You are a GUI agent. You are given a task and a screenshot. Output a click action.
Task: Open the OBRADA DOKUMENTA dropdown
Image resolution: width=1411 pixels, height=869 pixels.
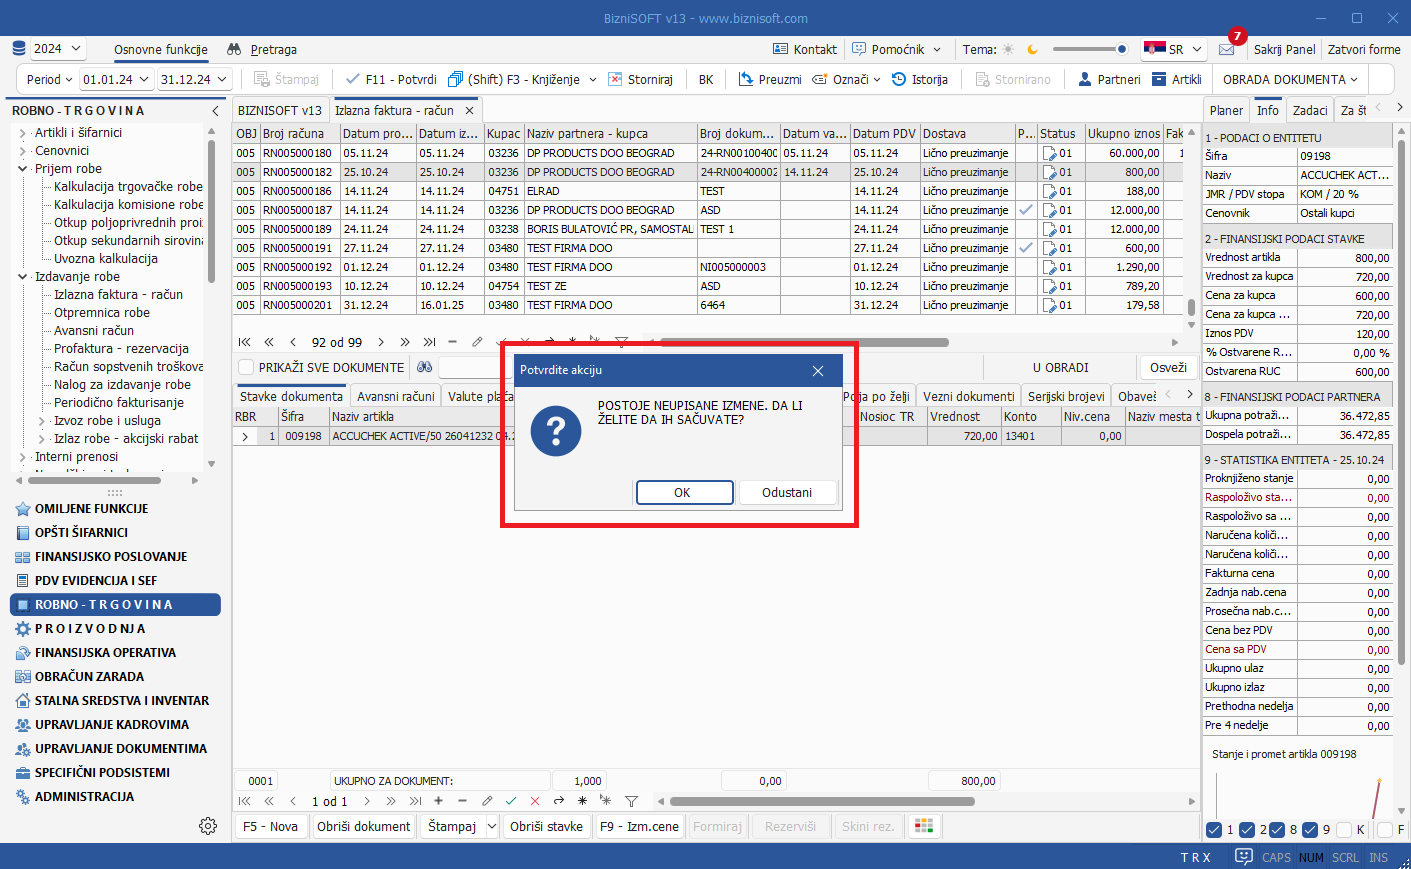pyautogui.click(x=1290, y=79)
